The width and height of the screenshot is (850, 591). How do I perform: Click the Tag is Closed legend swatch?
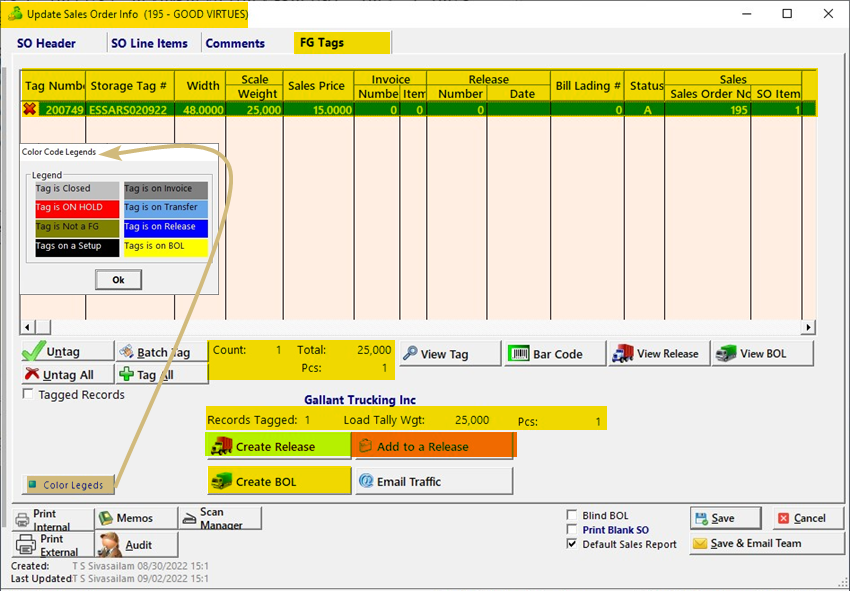tap(77, 190)
